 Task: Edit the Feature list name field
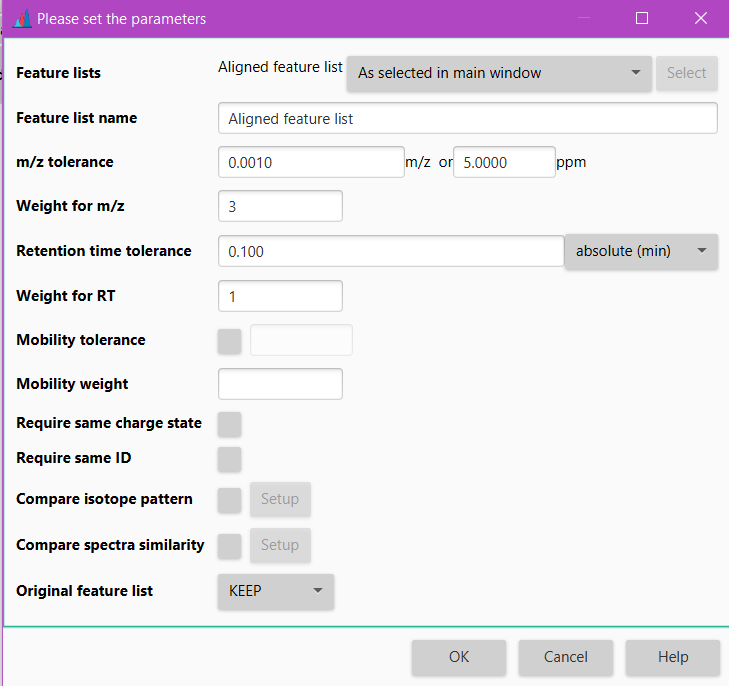(468, 118)
